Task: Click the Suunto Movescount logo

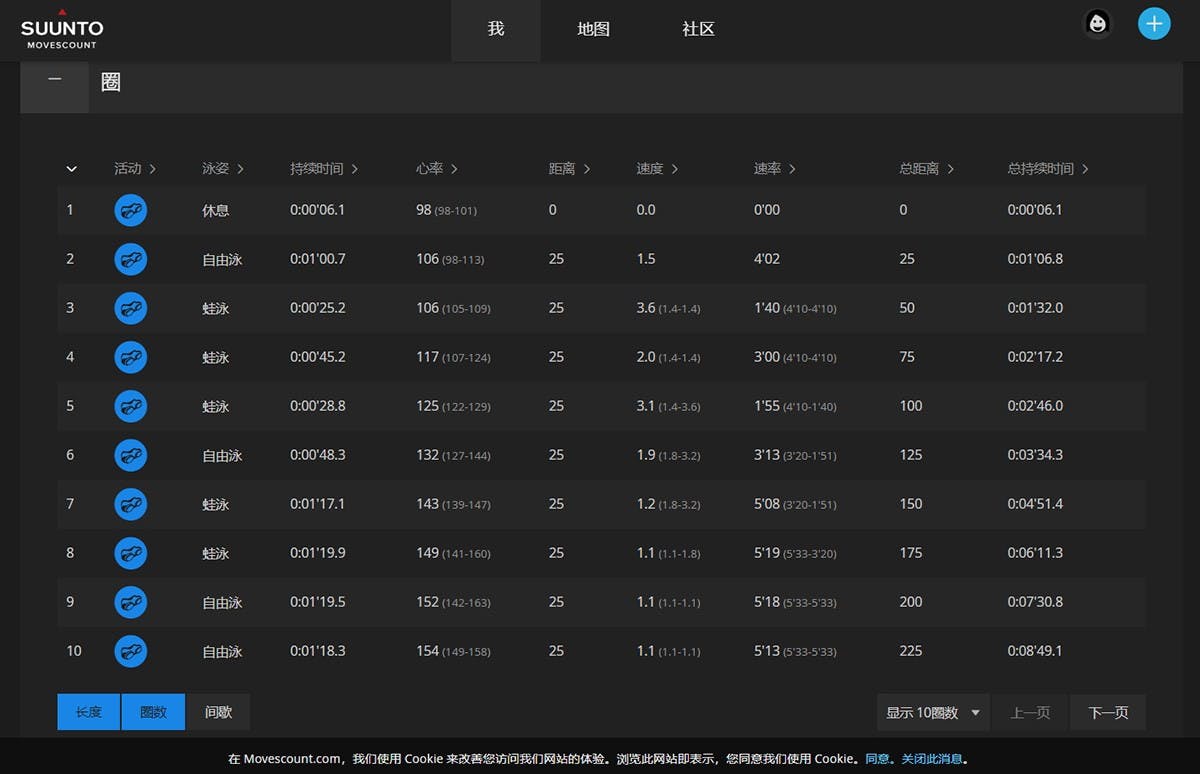Action: click(62, 30)
